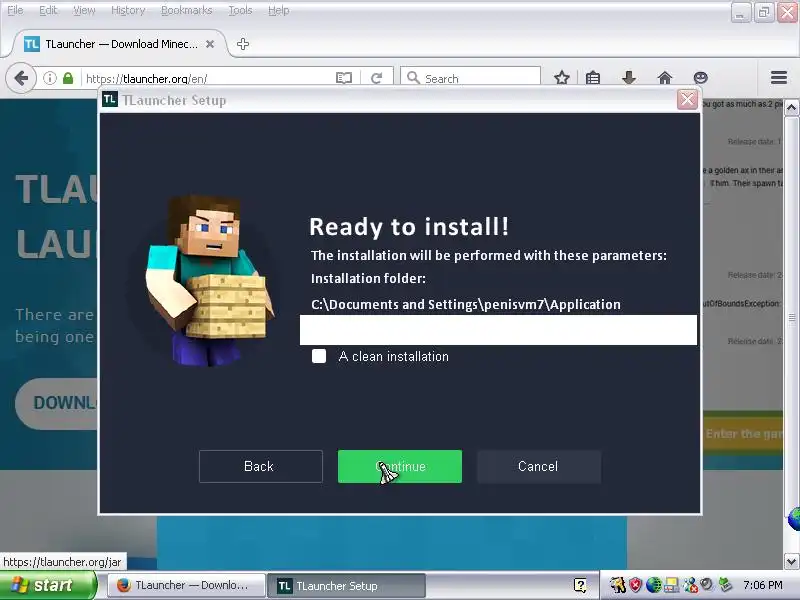Click the DOWNLOAD button on the webpage
Screen dimensions: 800x600
57,403
